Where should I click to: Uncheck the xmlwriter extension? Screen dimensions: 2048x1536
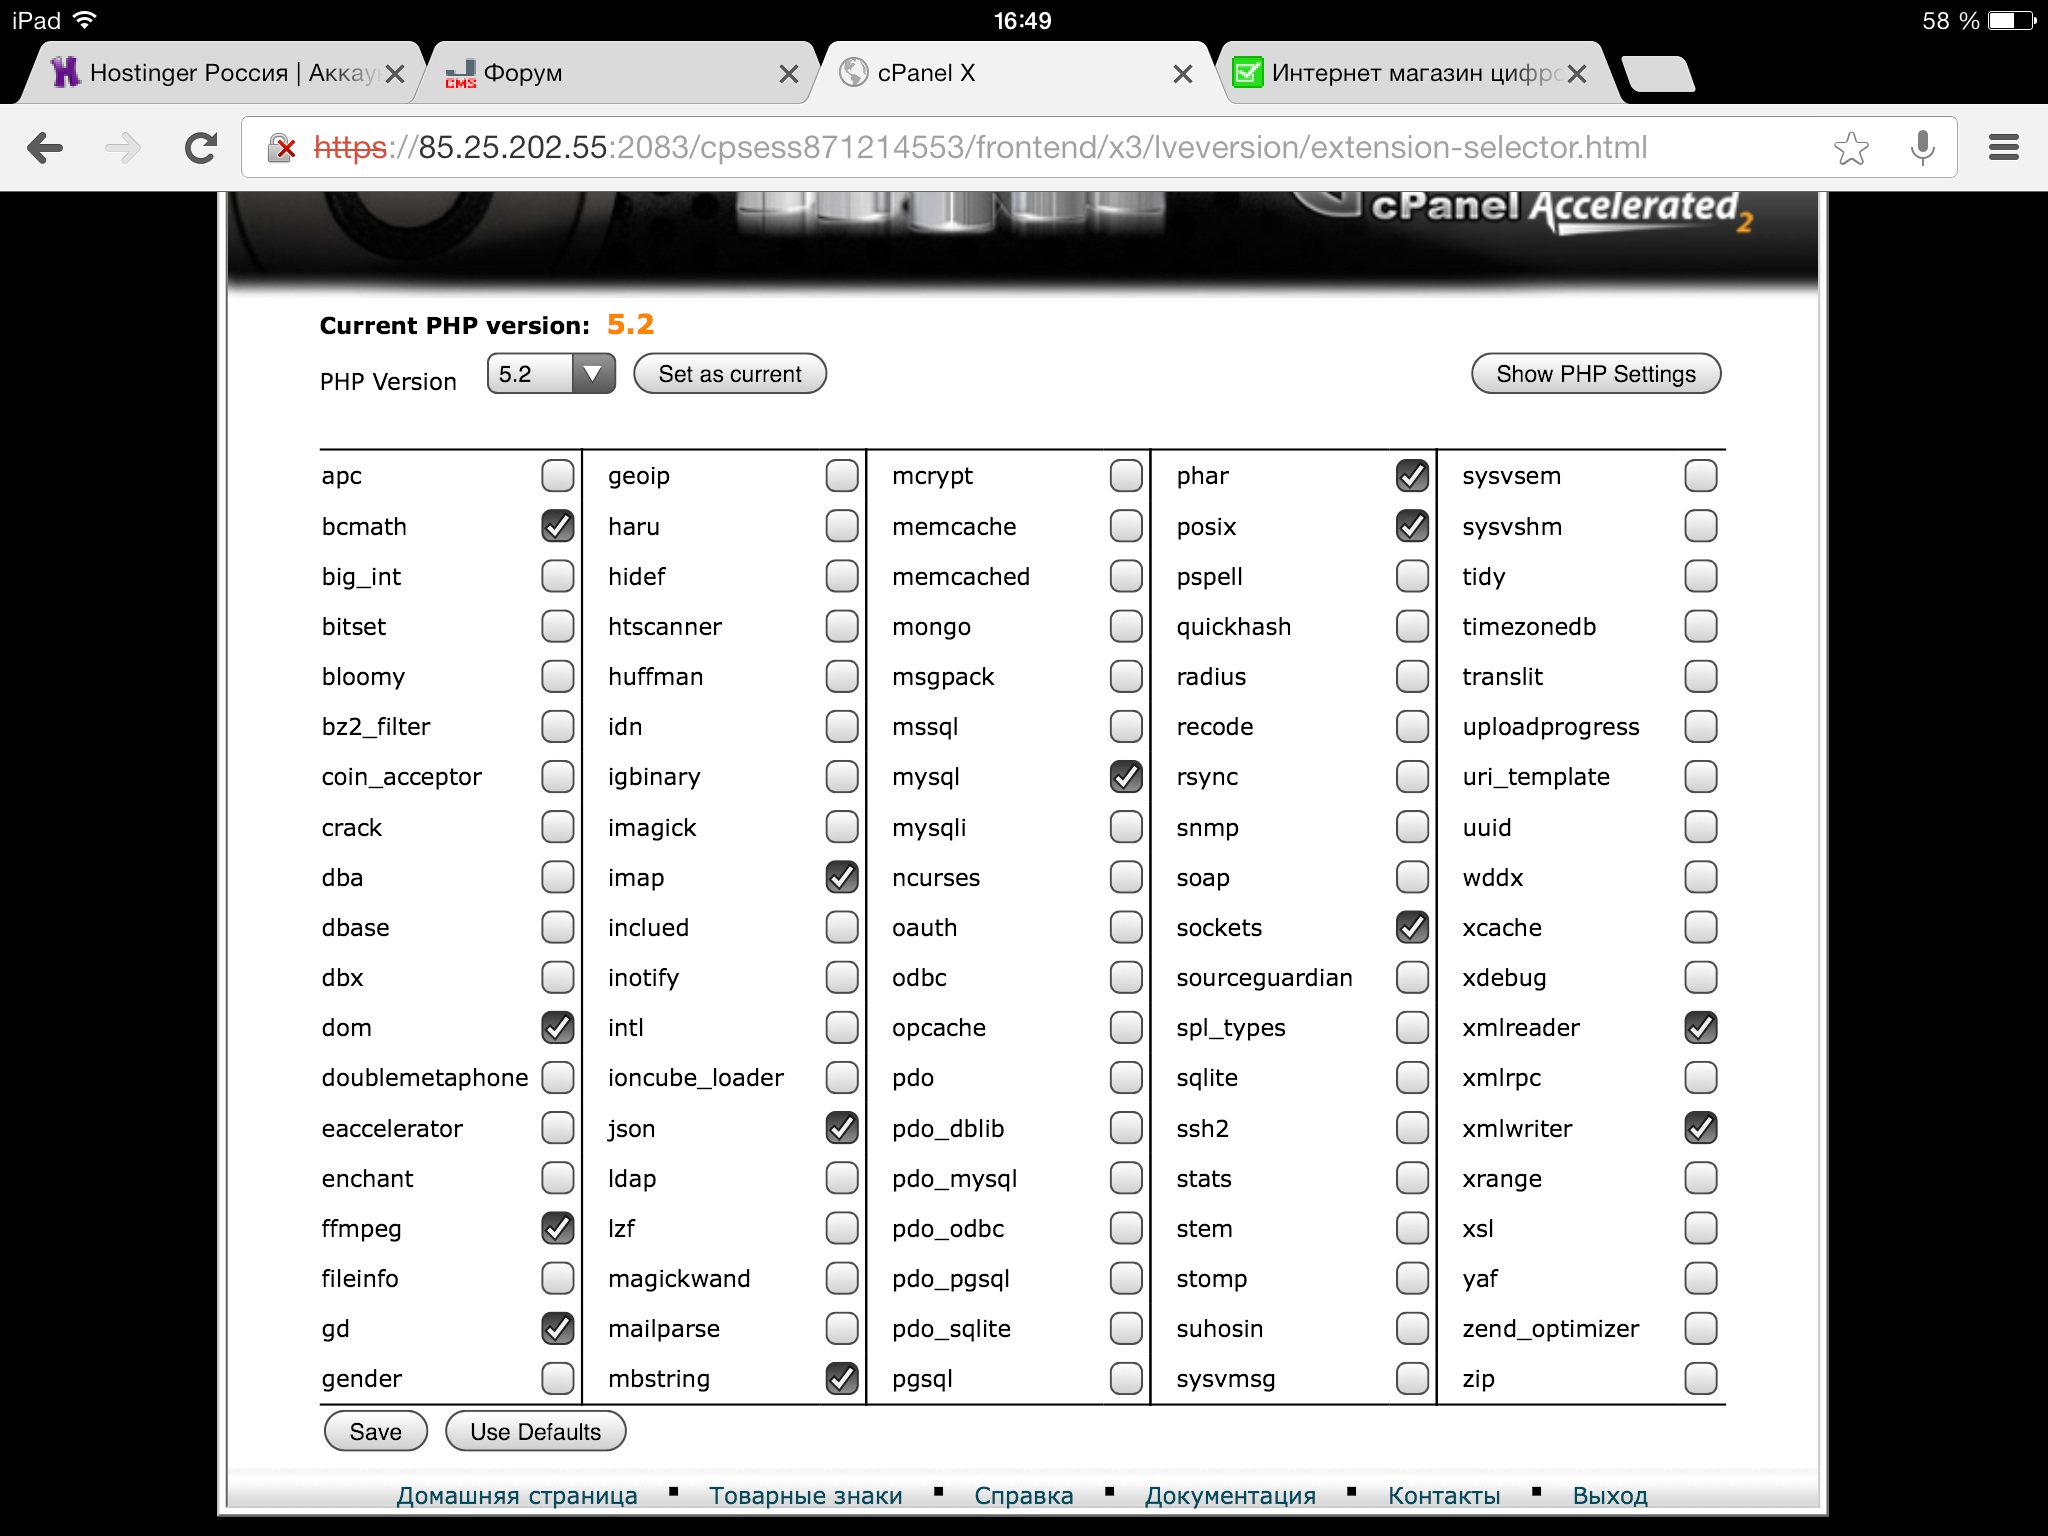coord(1700,1128)
